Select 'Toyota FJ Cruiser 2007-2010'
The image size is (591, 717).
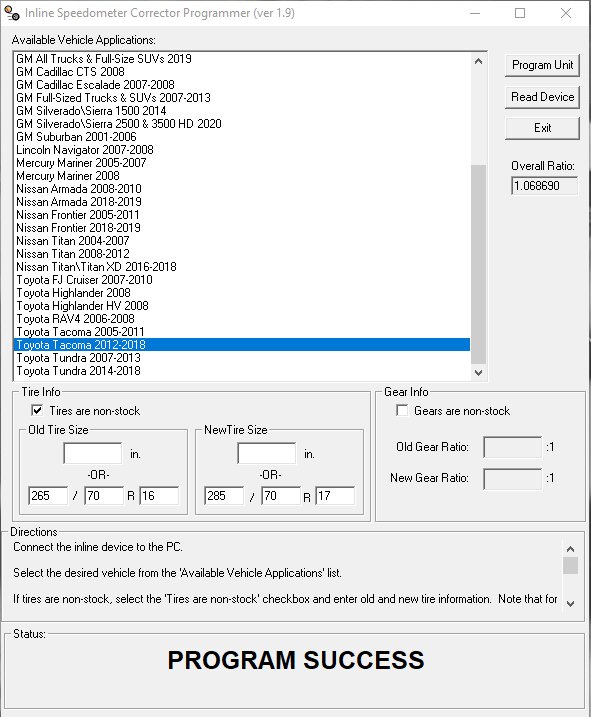[x=242, y=280]
